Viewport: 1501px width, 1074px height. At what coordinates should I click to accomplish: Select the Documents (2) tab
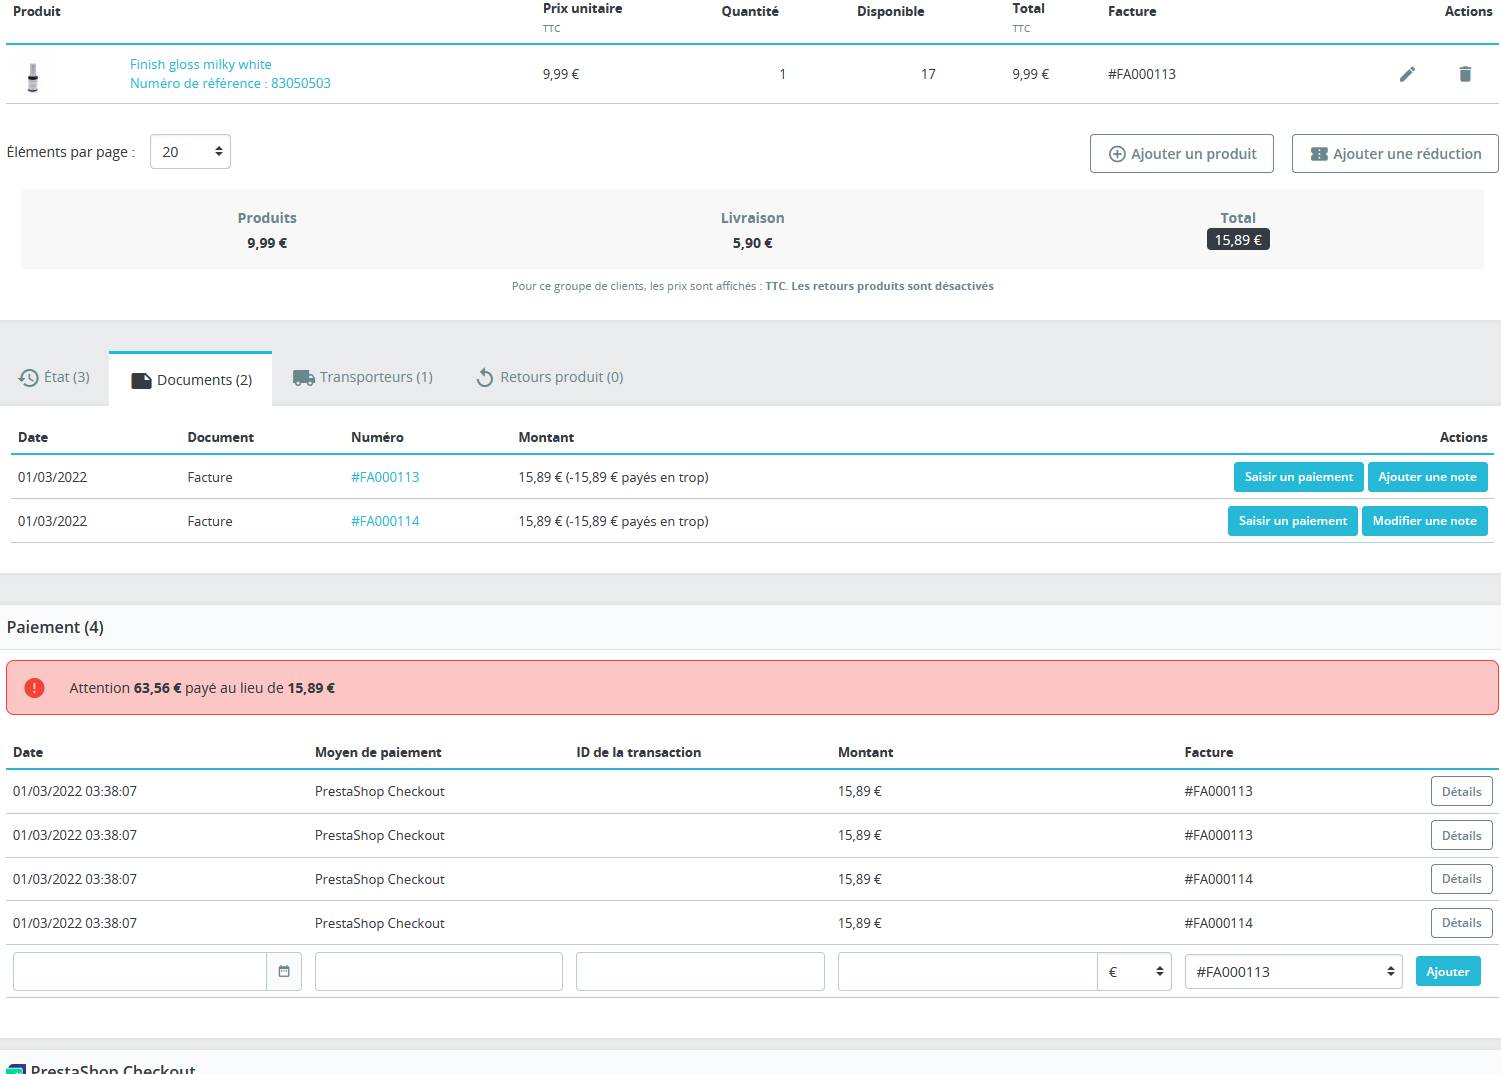(x=191, y=380)
